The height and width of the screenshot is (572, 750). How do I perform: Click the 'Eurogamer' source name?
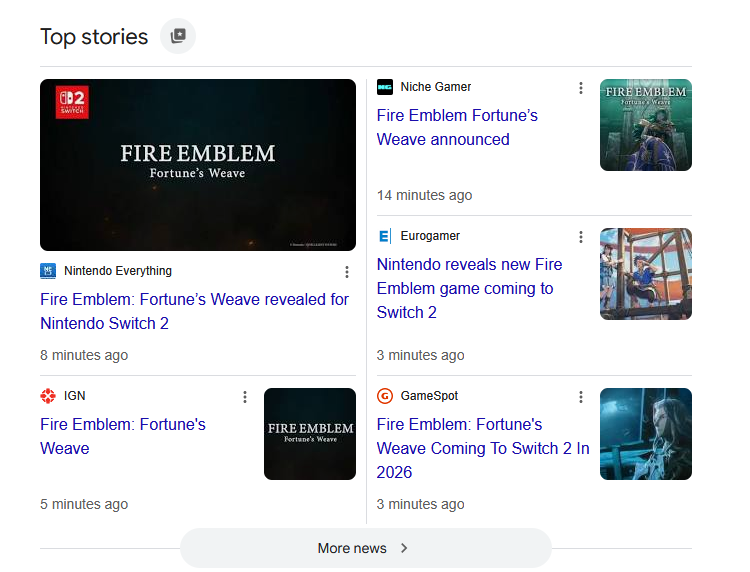[x=430, y=236]
